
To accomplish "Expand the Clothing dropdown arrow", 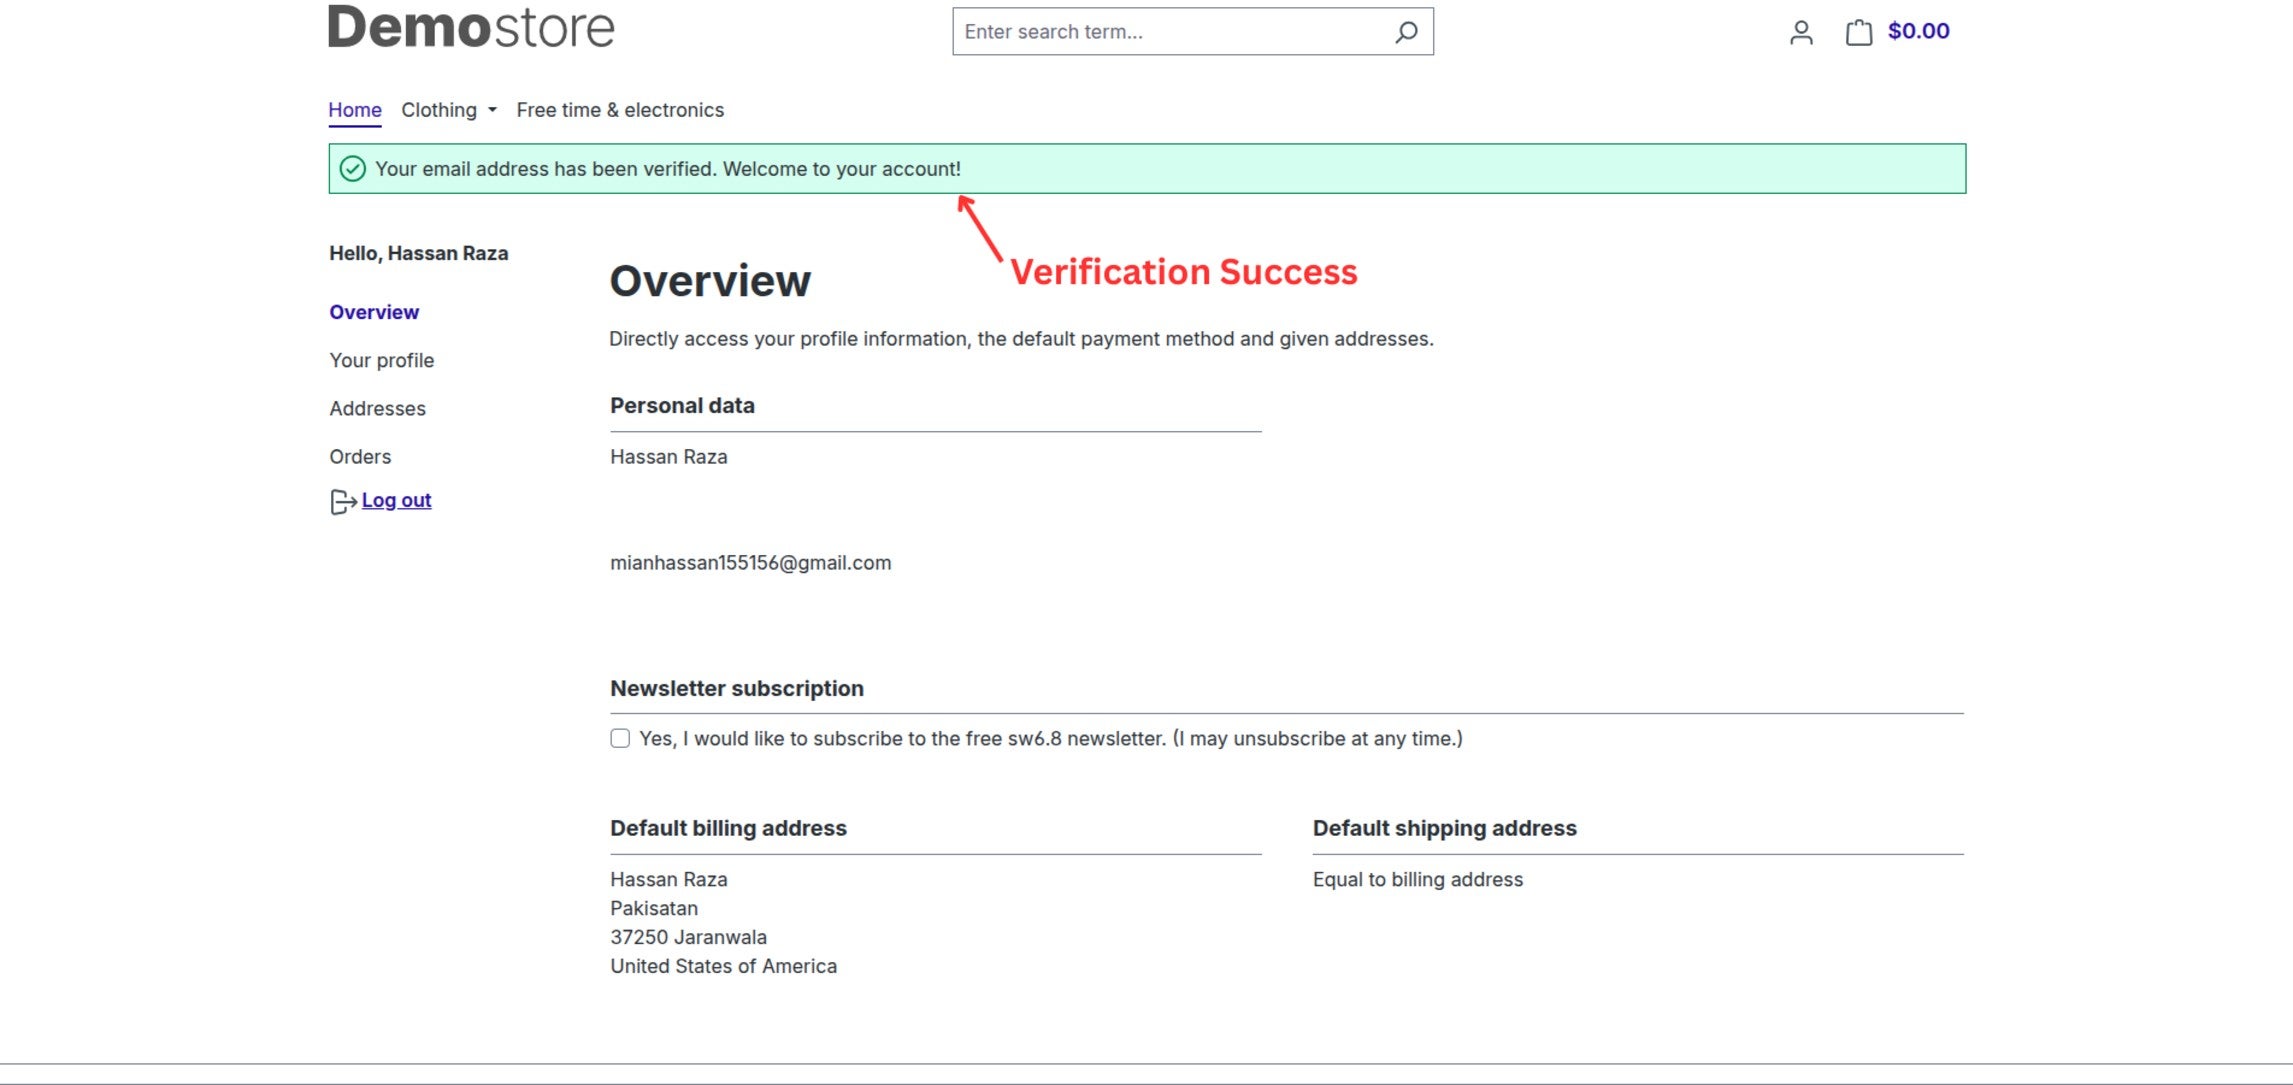I will pos(492,110).
